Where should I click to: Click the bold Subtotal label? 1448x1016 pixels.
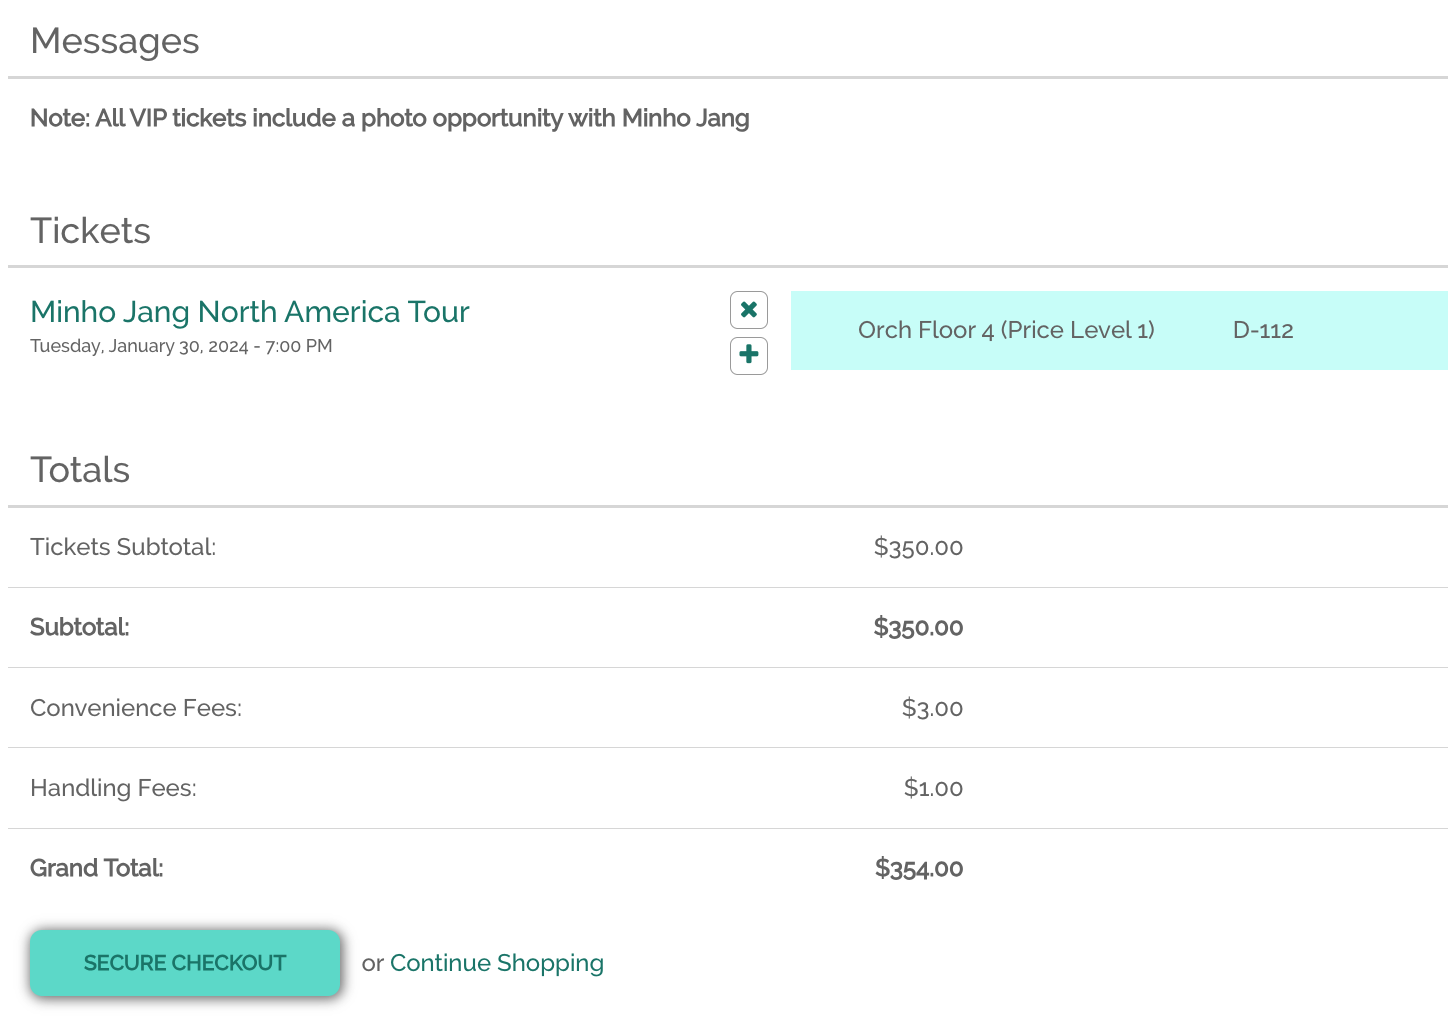(x=80, y=628)
